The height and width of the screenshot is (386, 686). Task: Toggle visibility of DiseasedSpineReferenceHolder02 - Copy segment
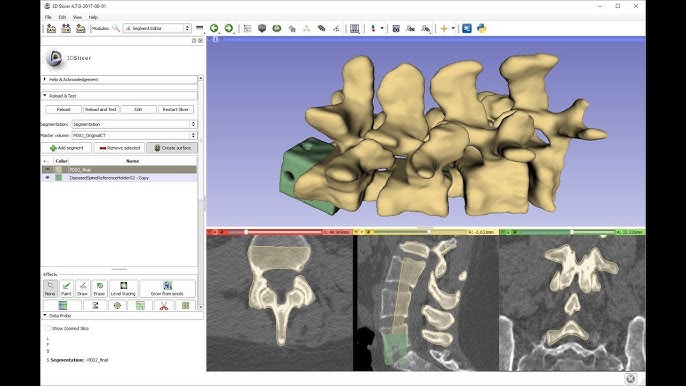pyautogui.click(x=47, y=178)
